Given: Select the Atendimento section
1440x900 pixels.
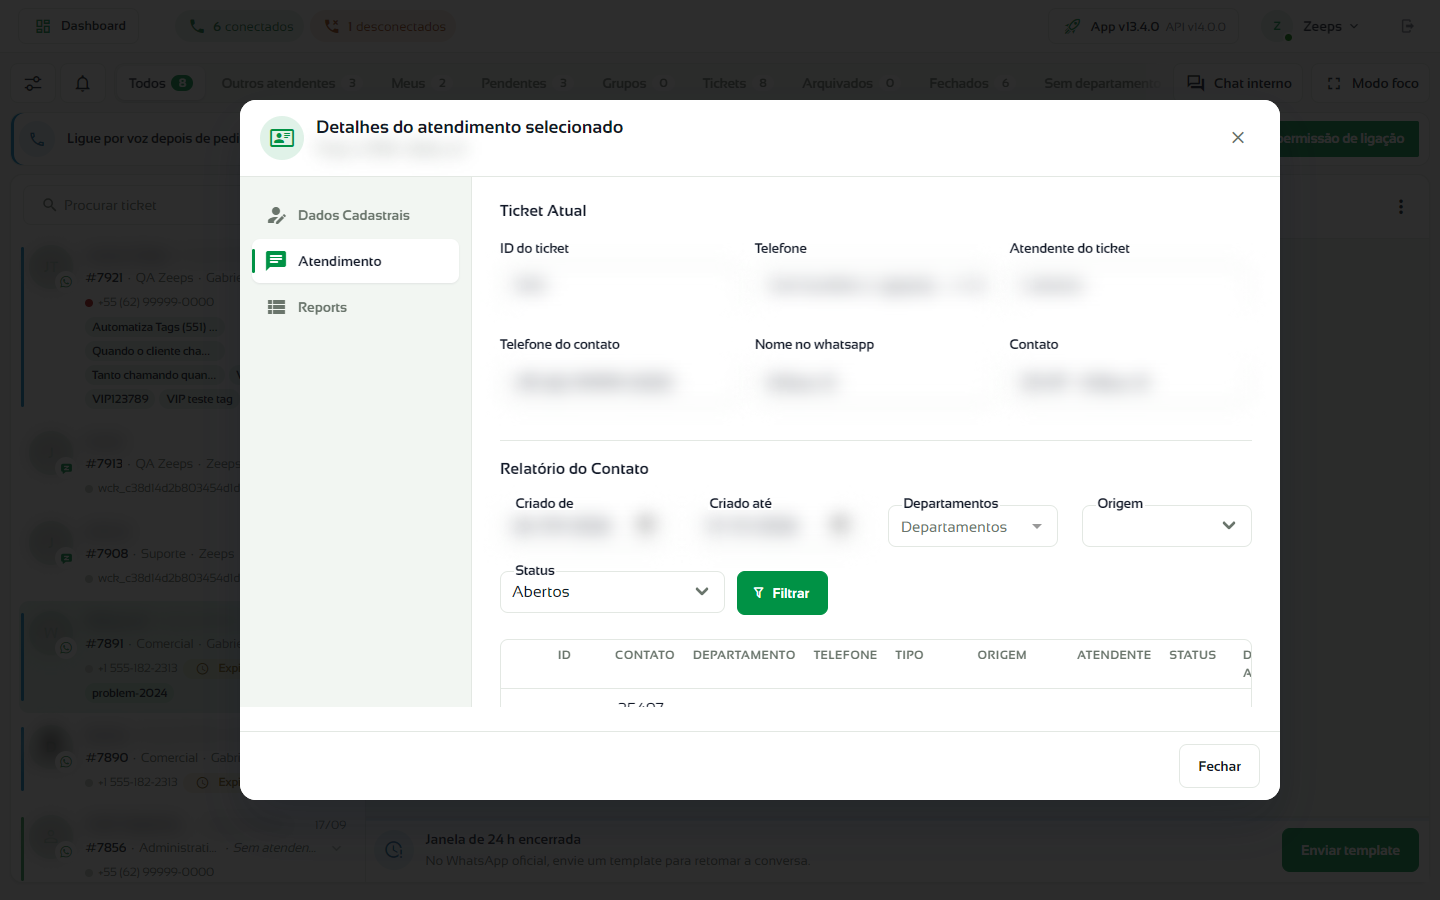Looking at the screenshot, I should click(x=356, y=261).
